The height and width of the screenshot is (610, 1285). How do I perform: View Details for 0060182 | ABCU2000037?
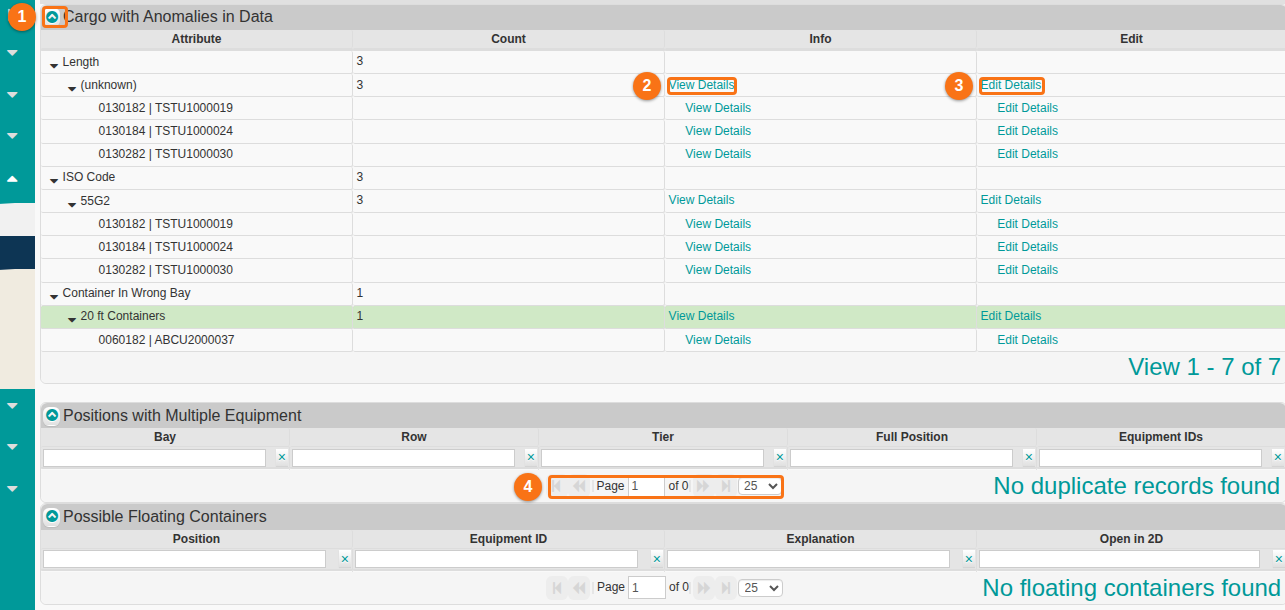click(x=718, y=340)
